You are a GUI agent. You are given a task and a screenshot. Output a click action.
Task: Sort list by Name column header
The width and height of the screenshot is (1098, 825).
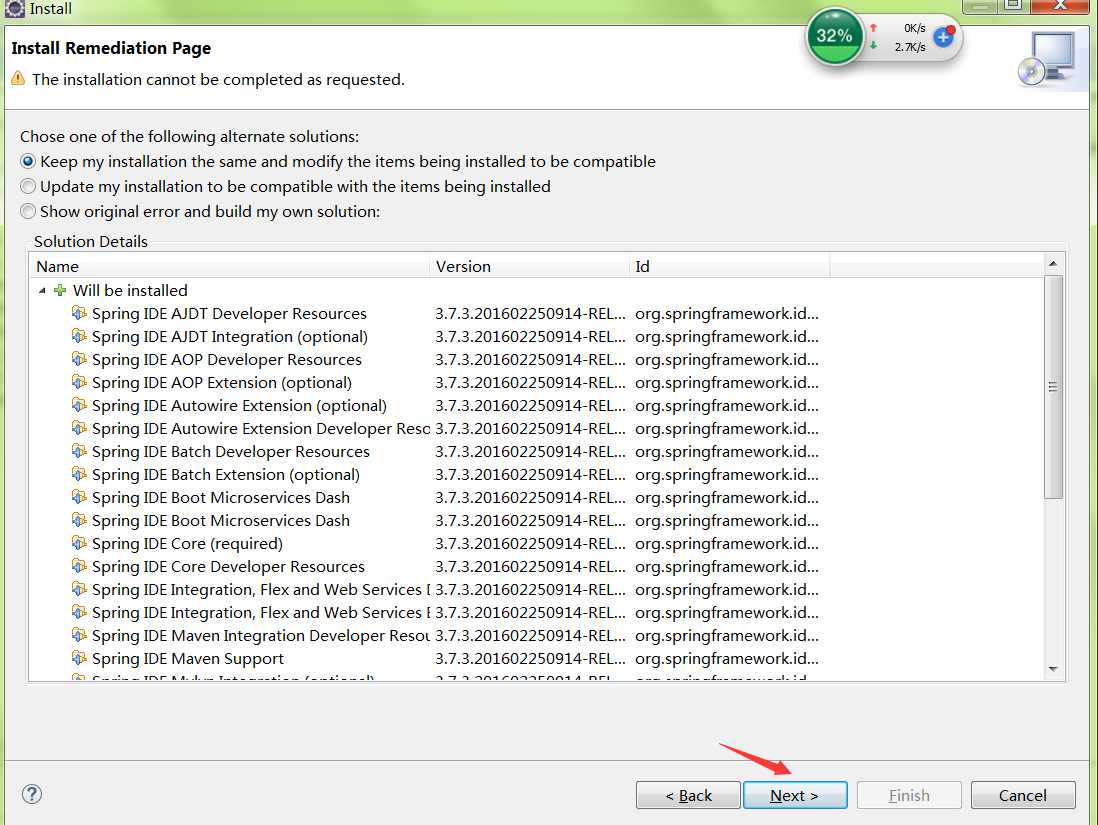click(x=229, y=266)
